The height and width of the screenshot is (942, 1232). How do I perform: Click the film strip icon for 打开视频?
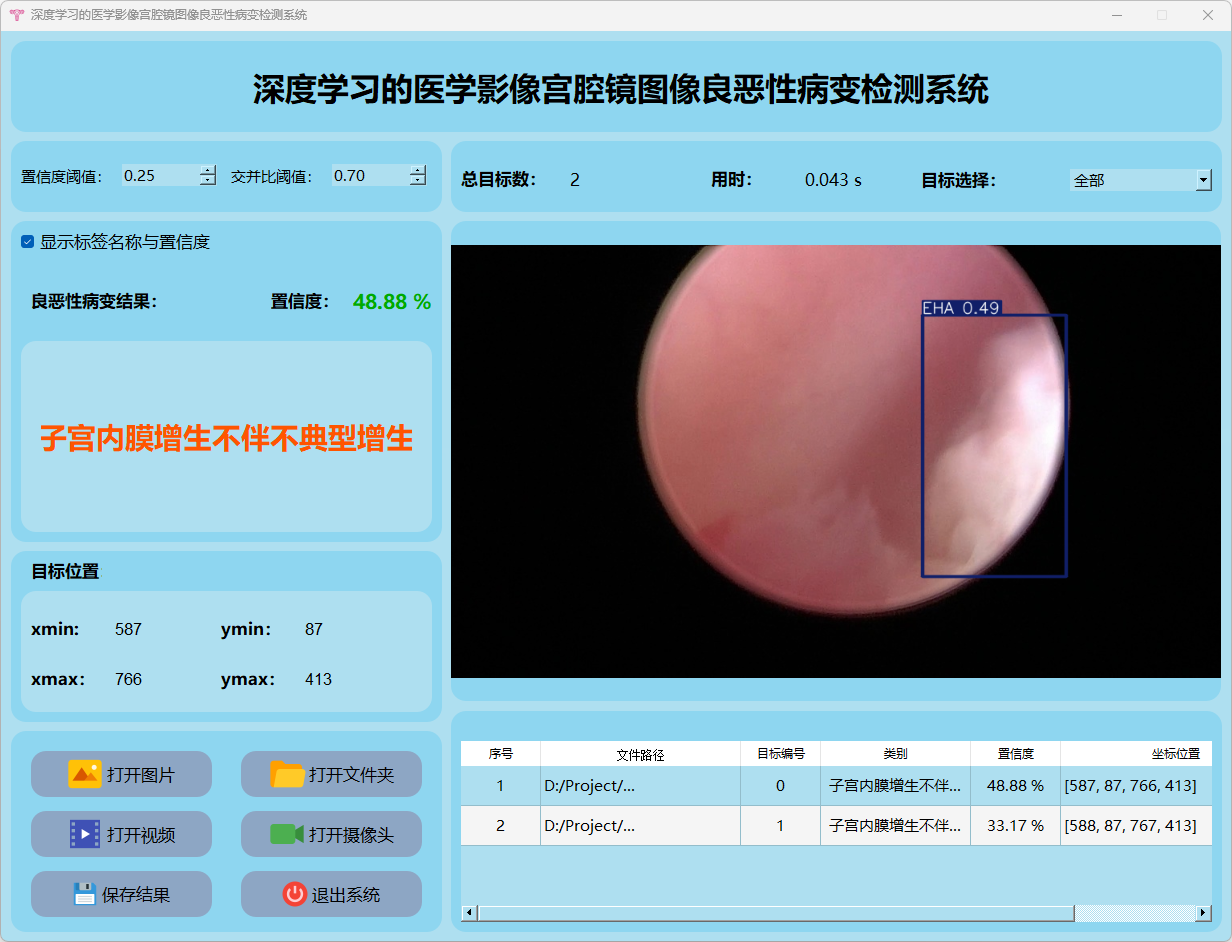85,834
